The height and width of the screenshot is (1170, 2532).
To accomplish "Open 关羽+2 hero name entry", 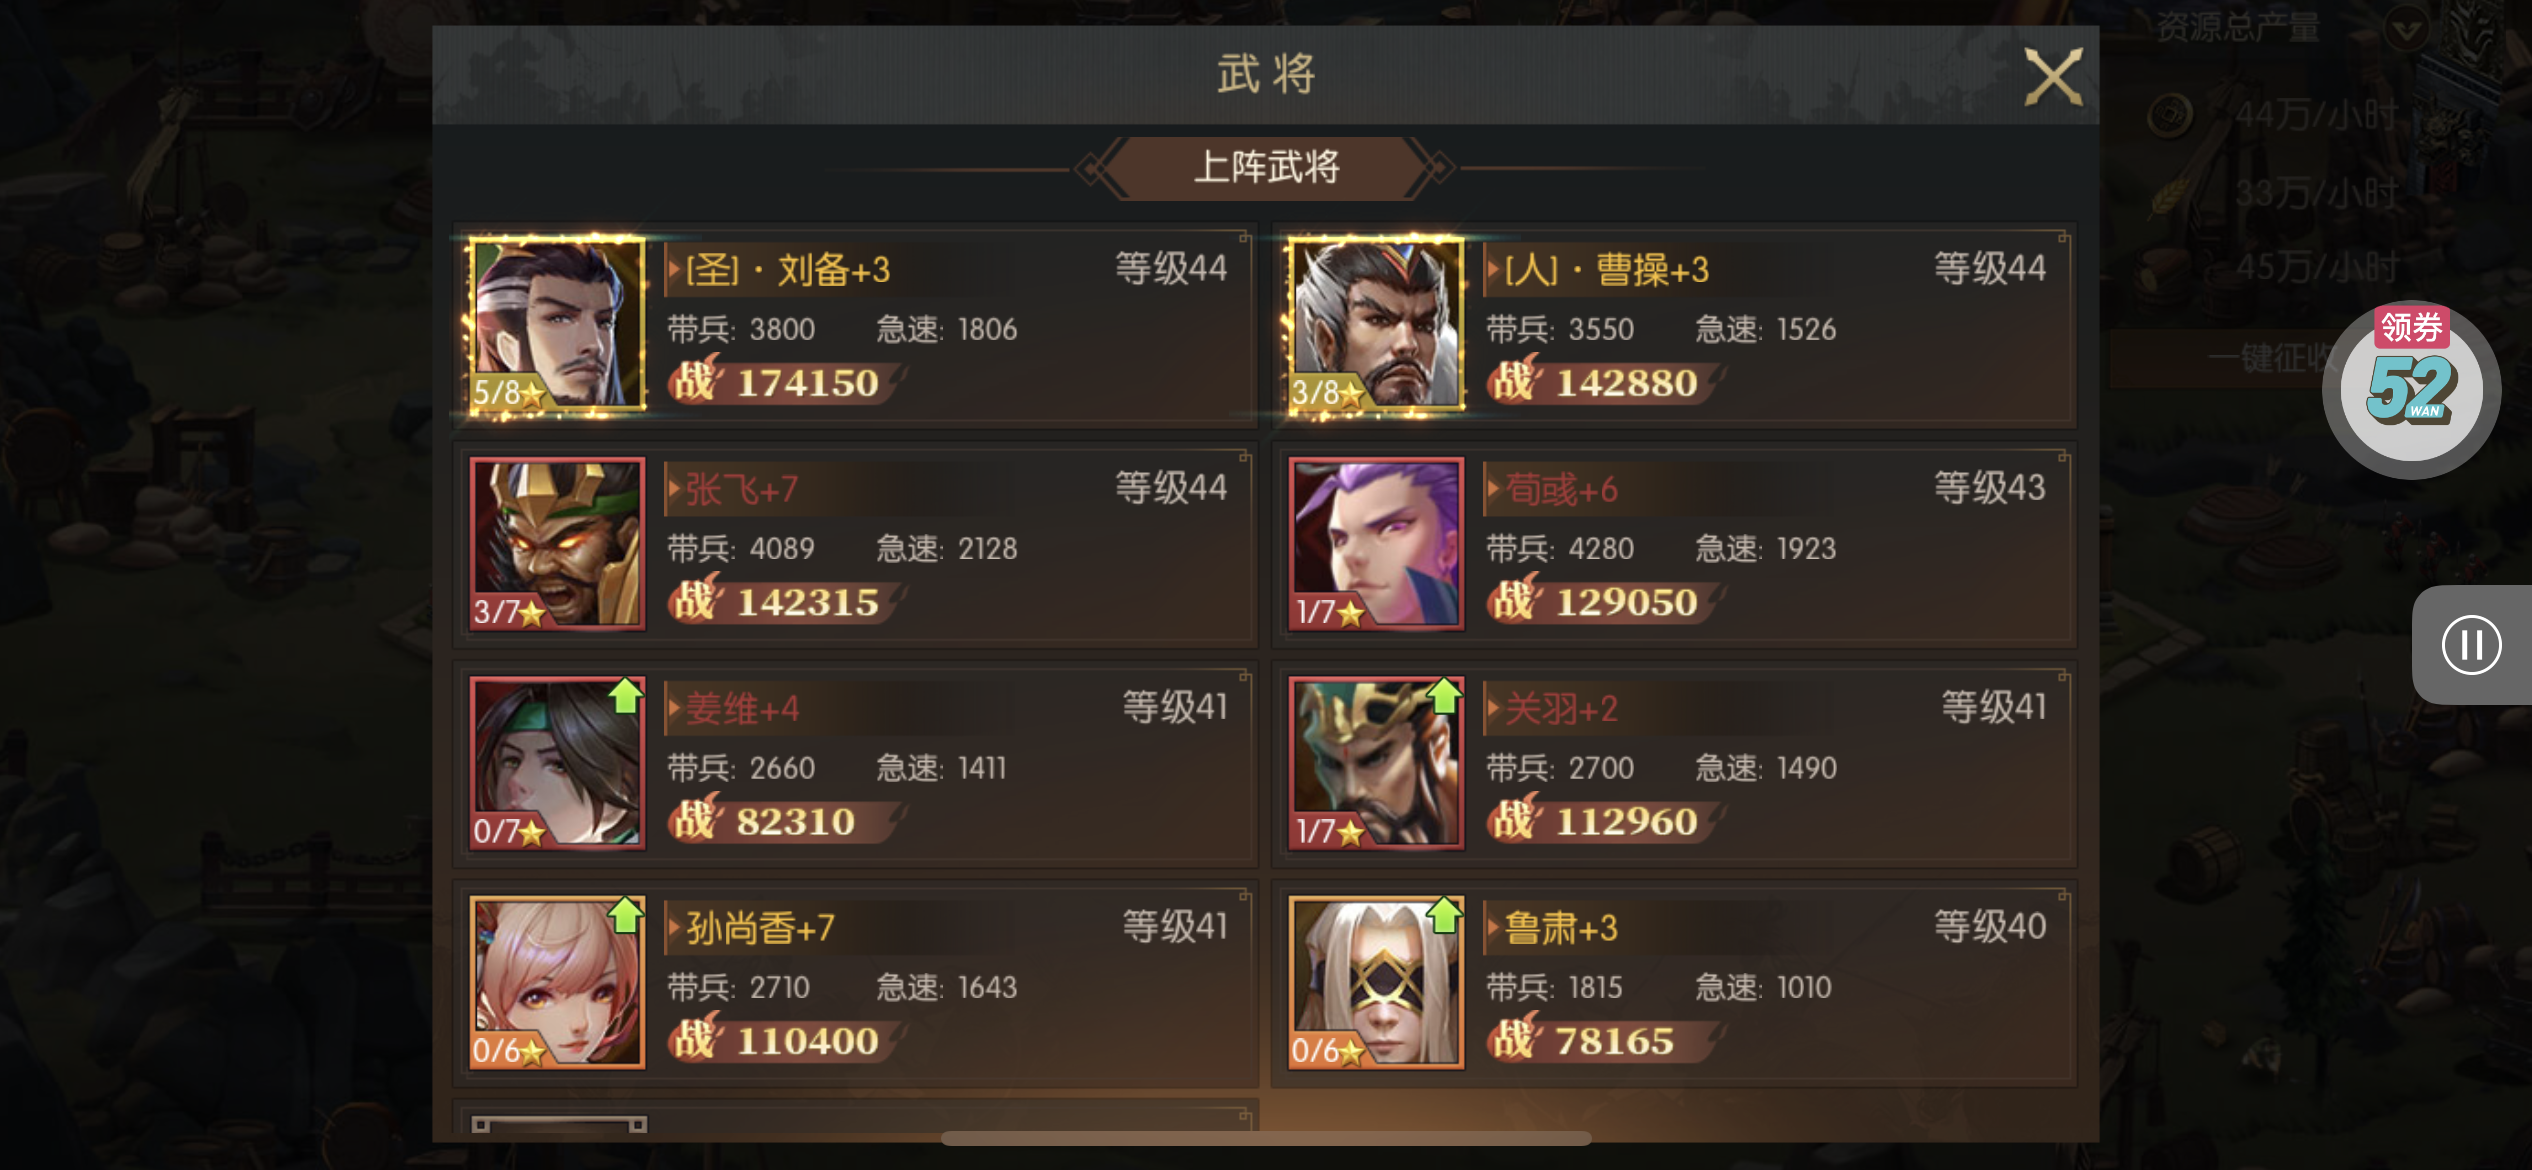I will tap(1560, 708).
